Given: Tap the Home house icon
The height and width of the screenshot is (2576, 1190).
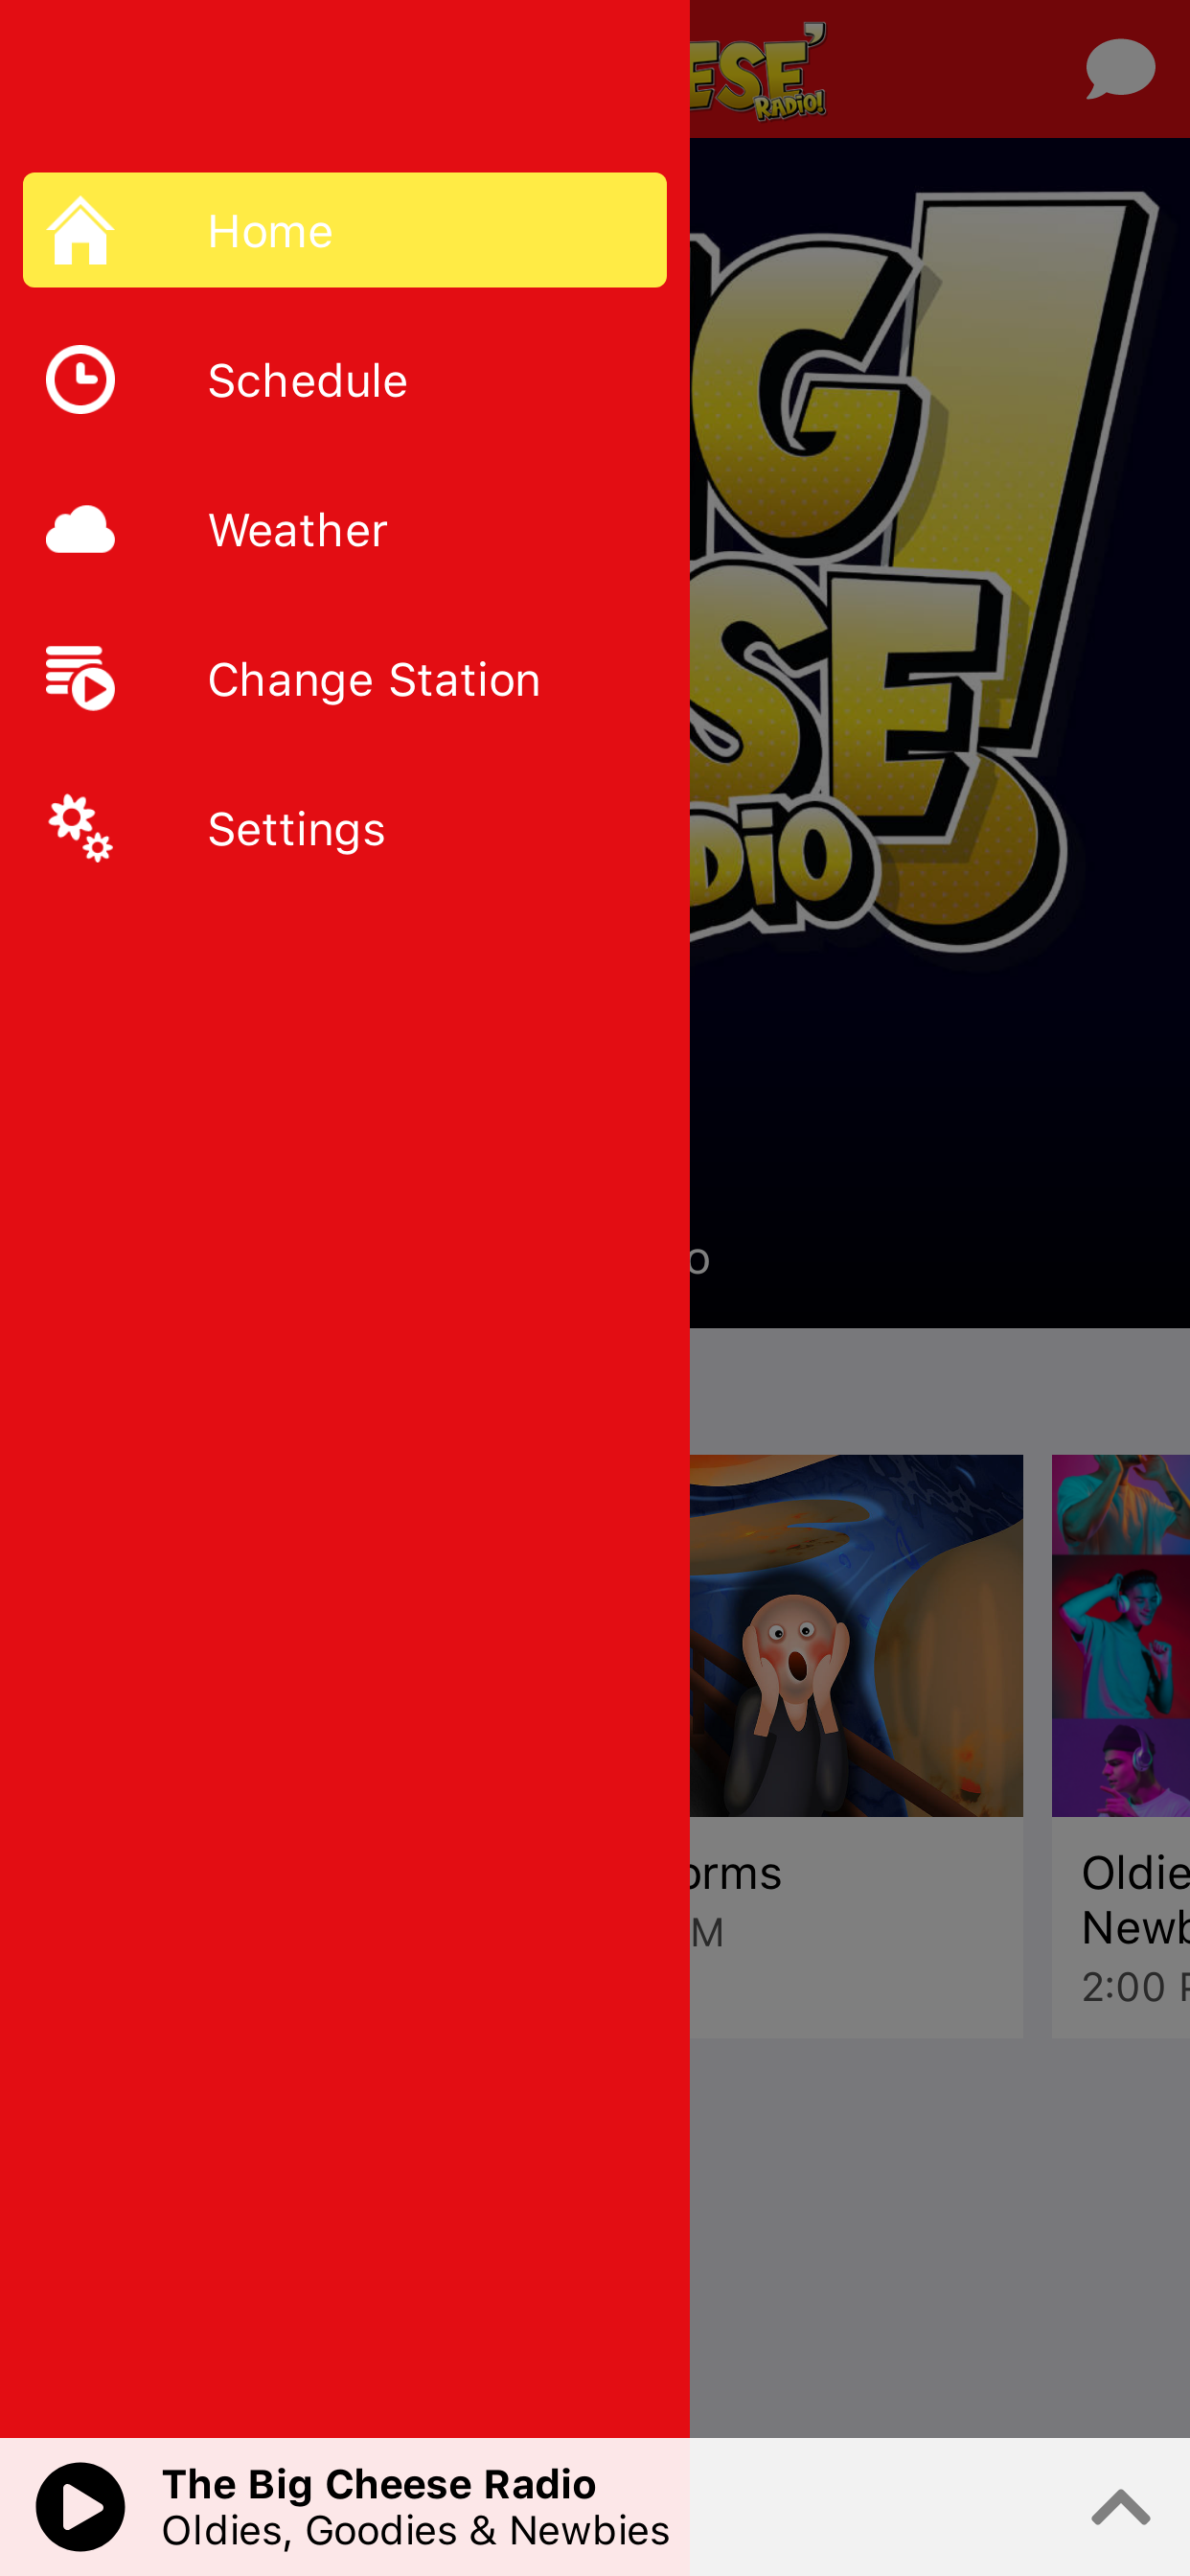Looking at the screenshot, I should [x=80, y=231].
